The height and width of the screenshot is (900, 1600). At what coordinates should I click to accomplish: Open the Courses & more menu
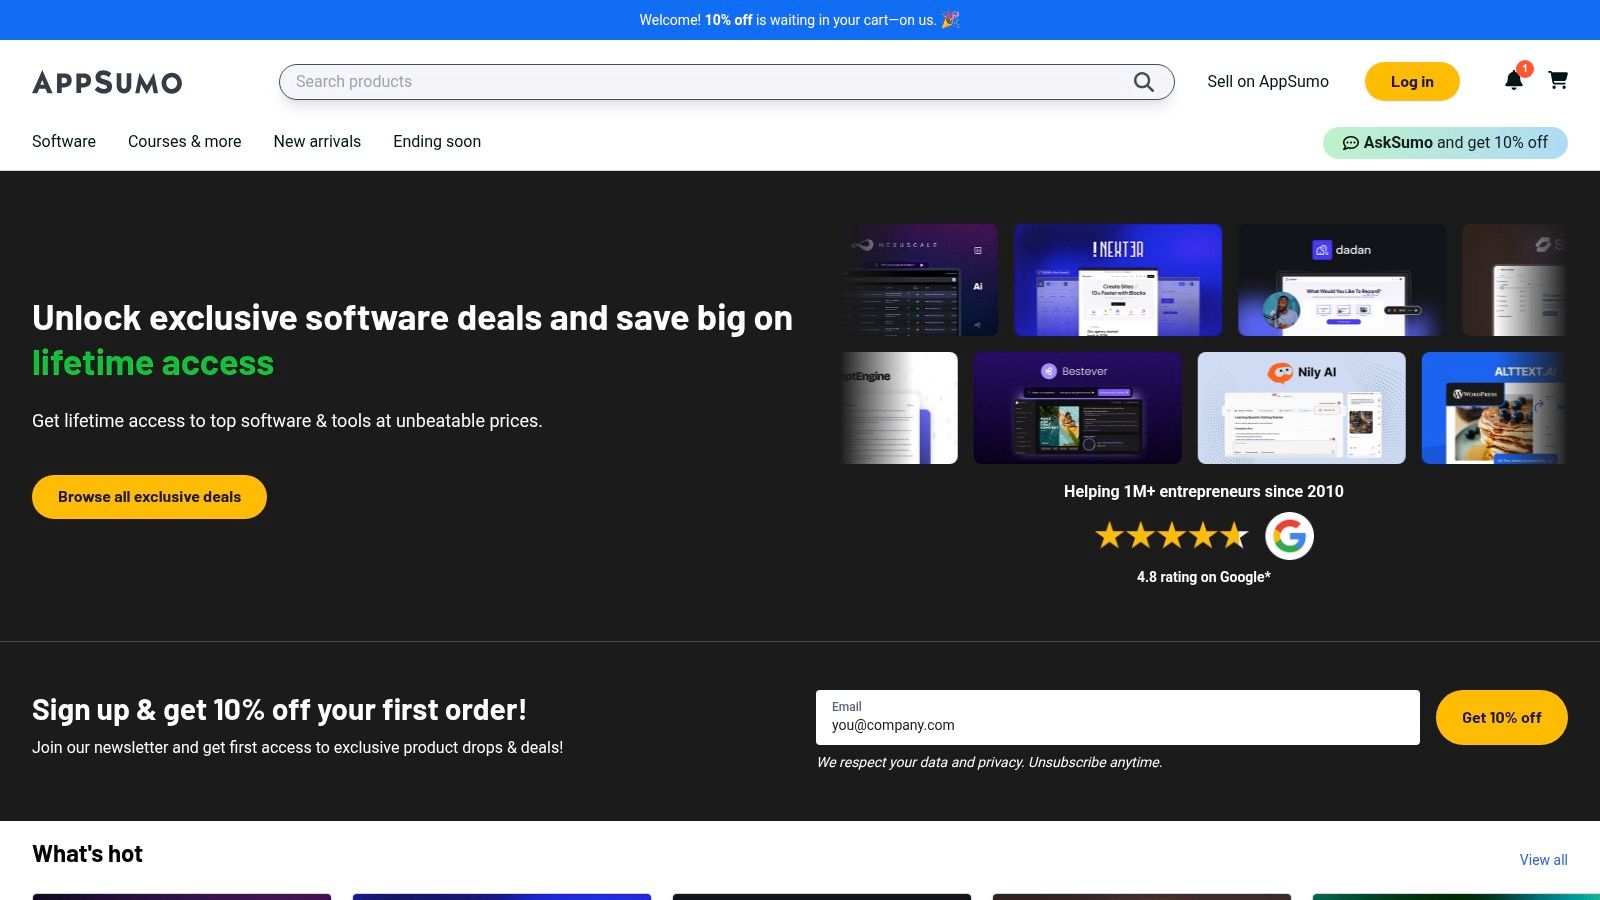(x=185, y=141)
